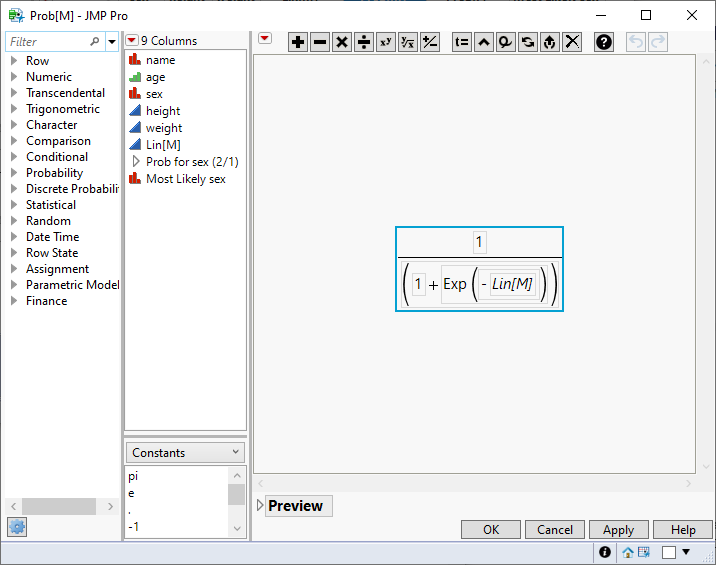
Task: Open status bar window list dropdown arrow
Action: pyautogui.click(x=686, y=552)
